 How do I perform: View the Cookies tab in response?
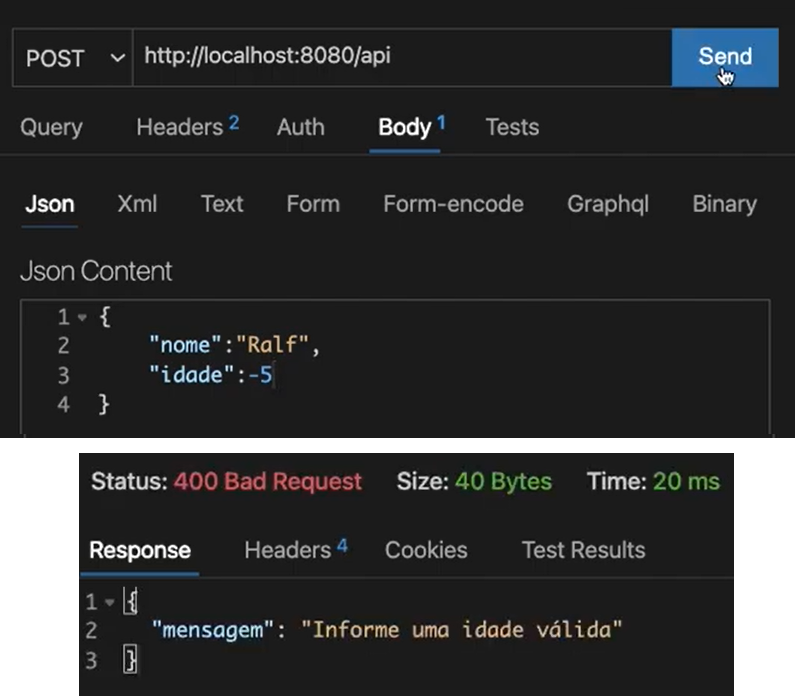click(x=426, y=550)
